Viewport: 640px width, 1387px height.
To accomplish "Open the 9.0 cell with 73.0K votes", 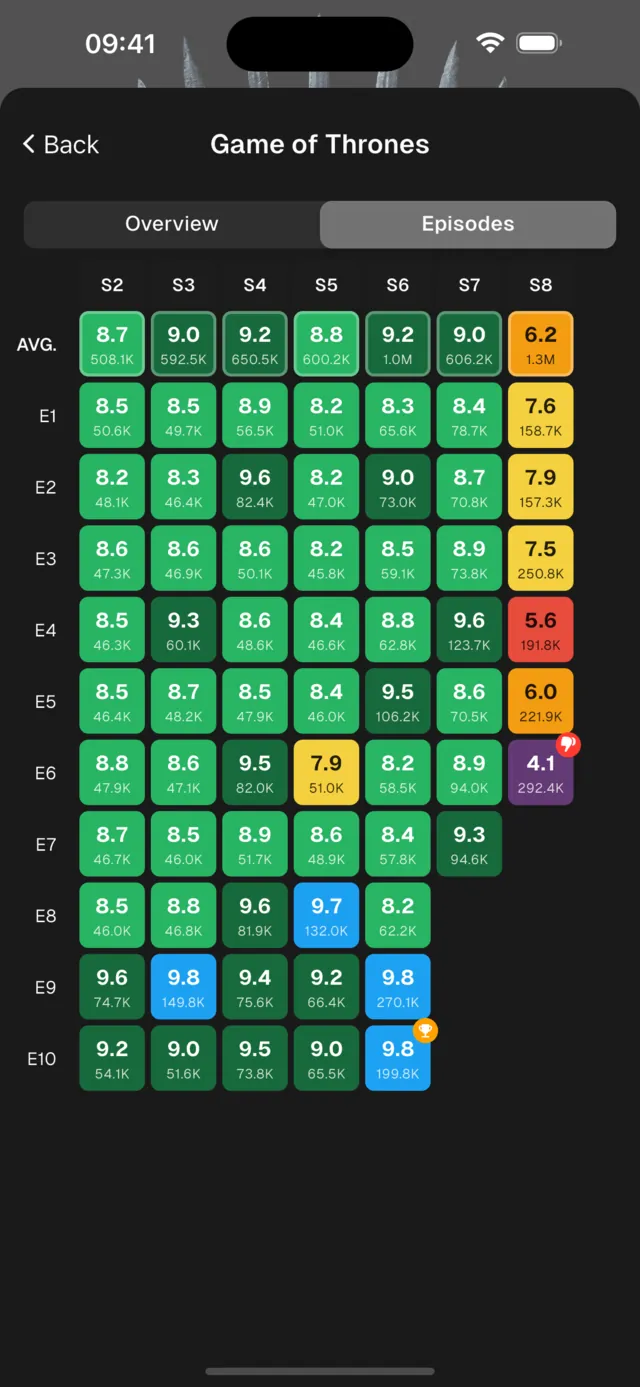I will tap(398, 487).
